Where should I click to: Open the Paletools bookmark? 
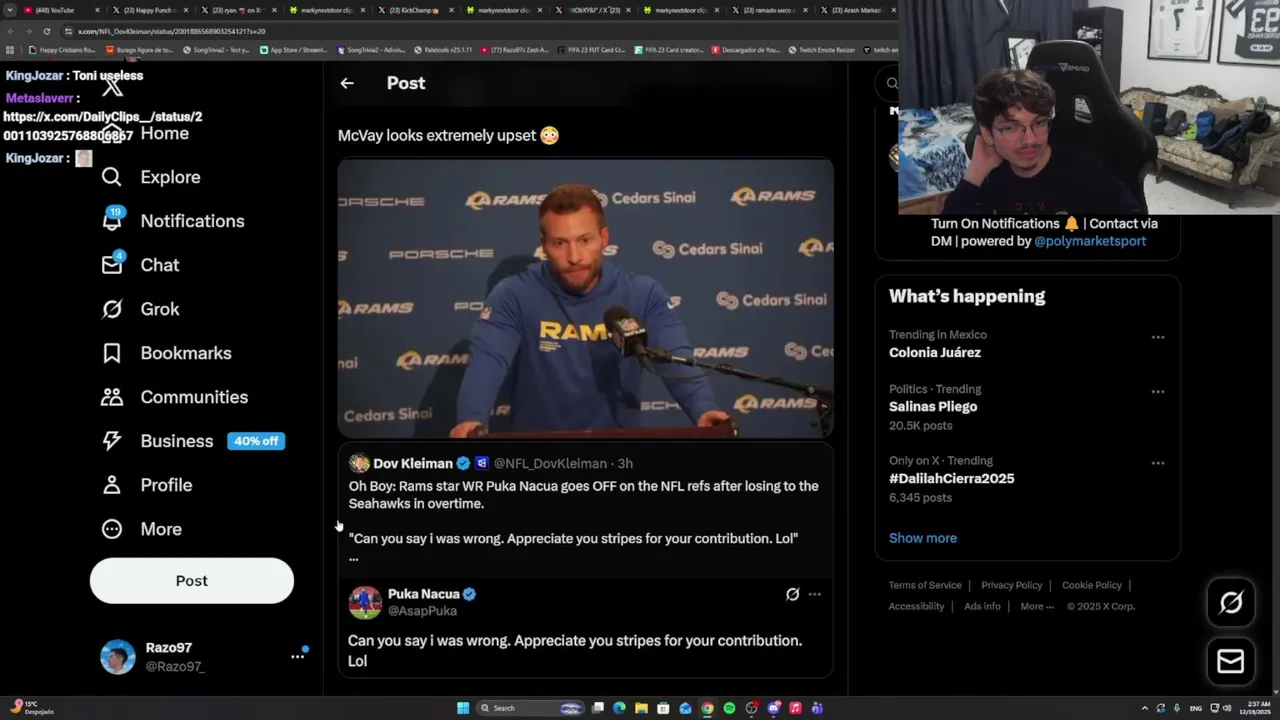[443, 50]
